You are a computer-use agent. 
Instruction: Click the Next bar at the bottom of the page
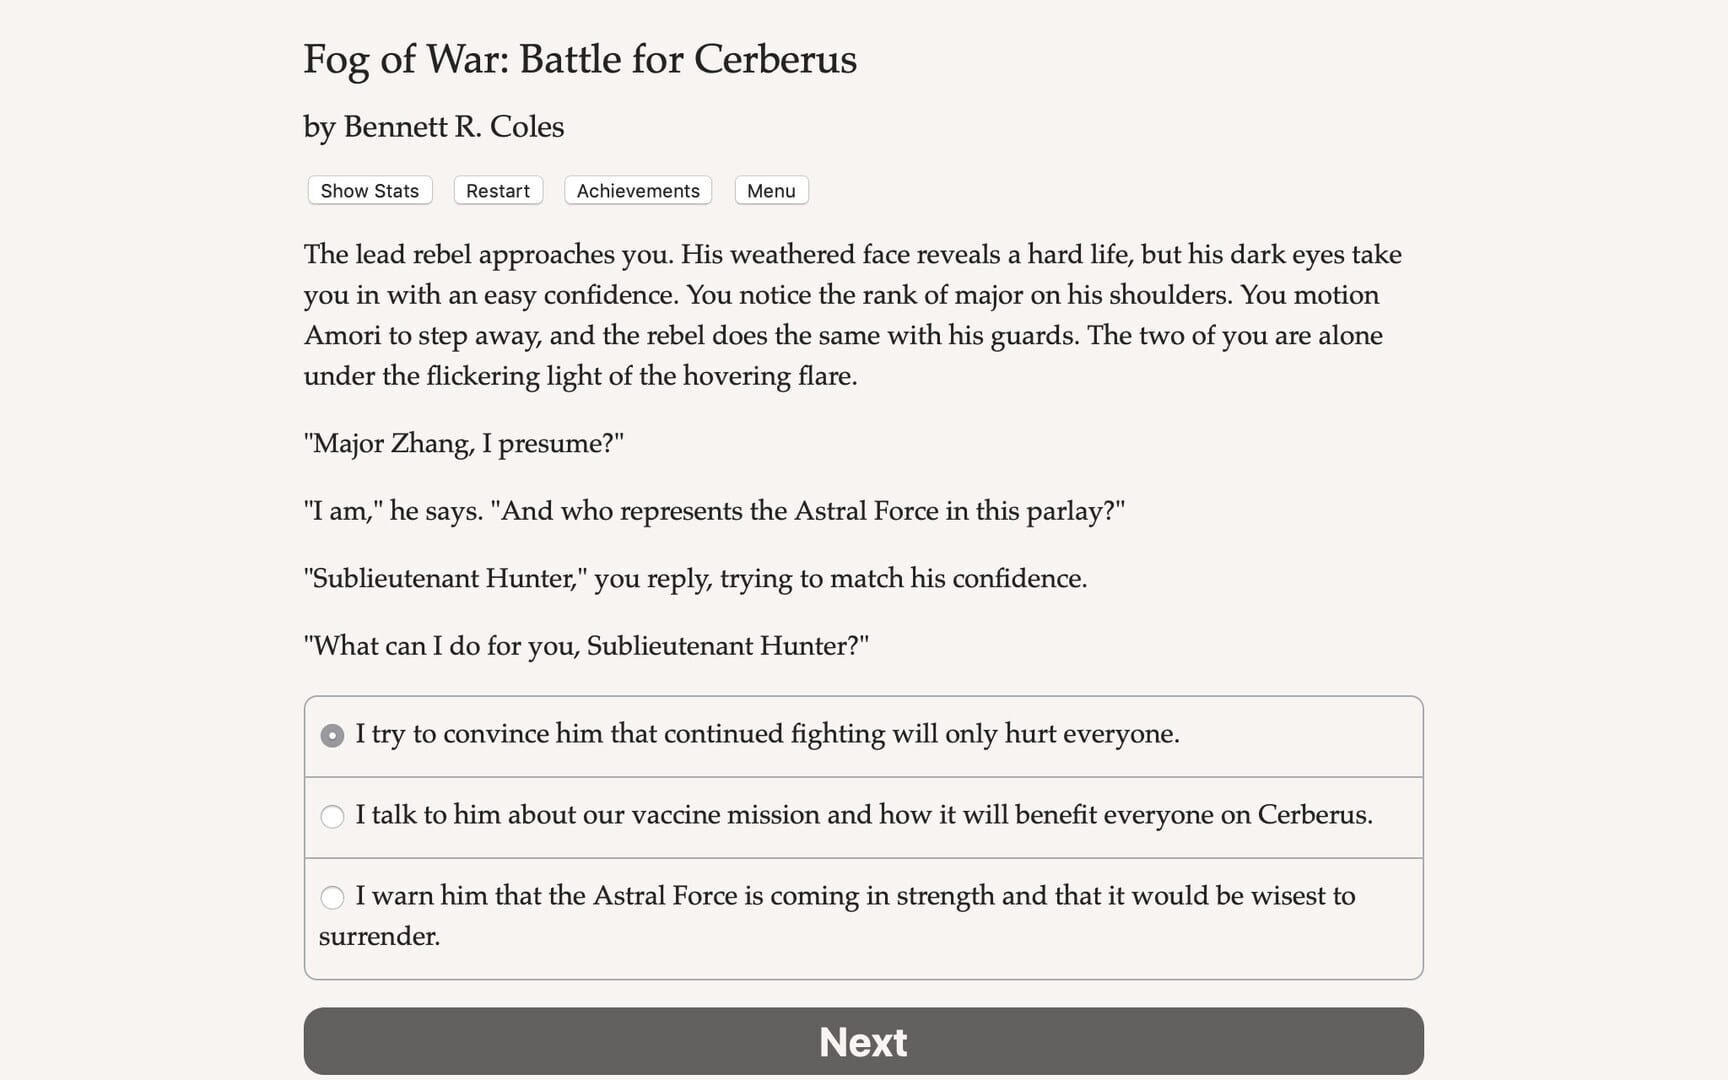[863, 1041]
